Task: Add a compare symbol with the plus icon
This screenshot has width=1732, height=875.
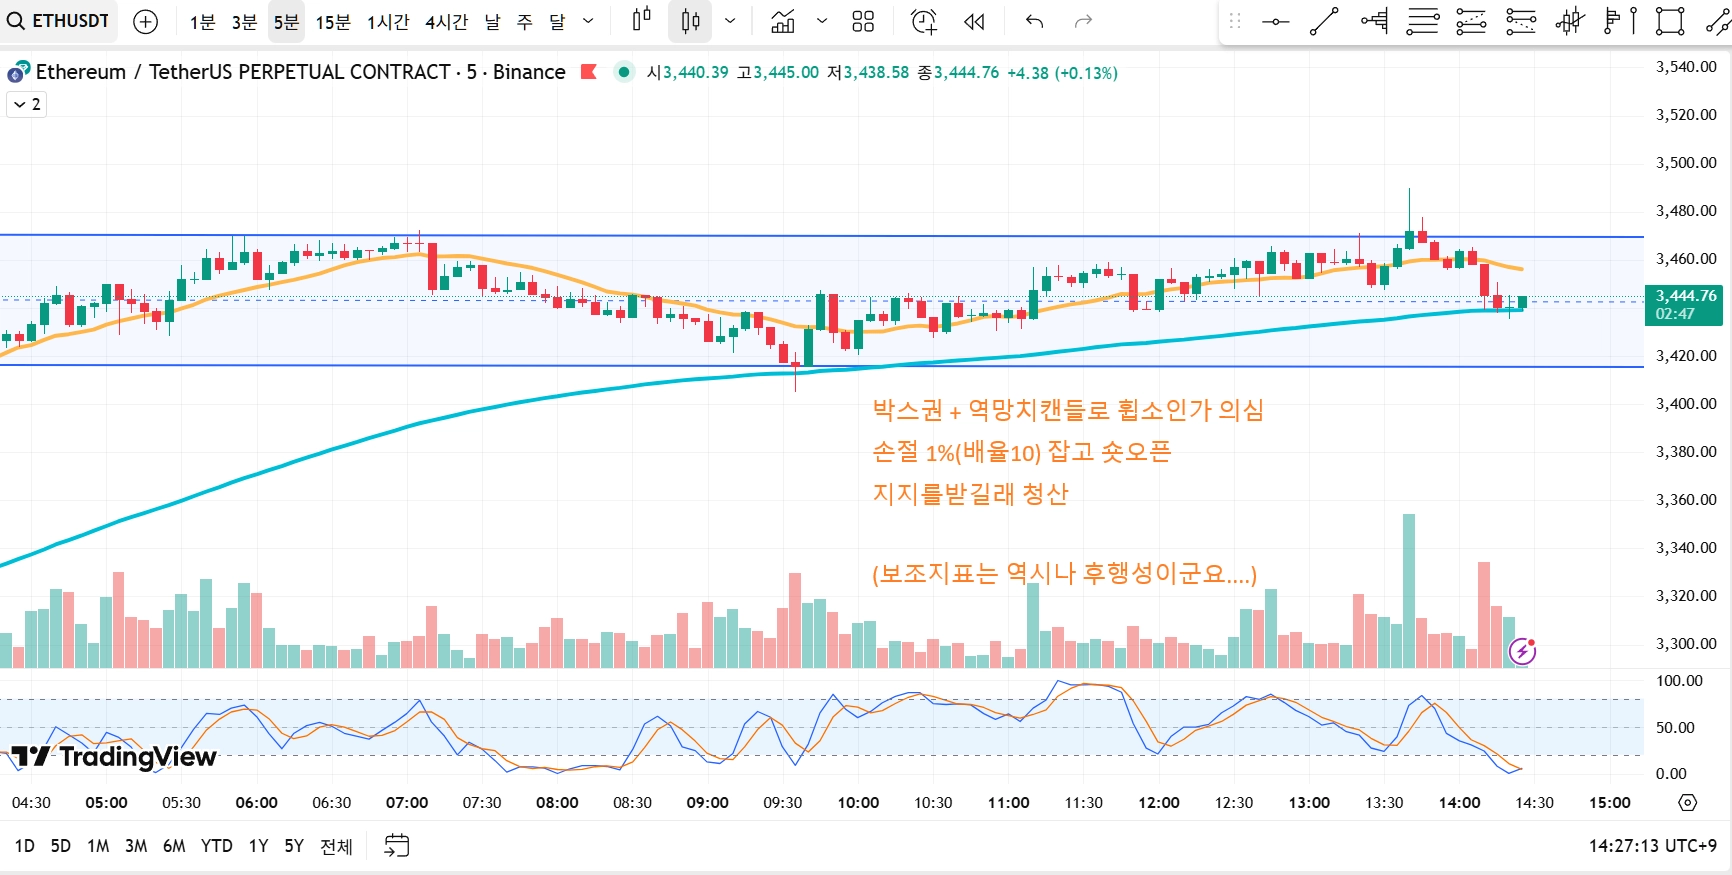Action: tap(145, 21)
